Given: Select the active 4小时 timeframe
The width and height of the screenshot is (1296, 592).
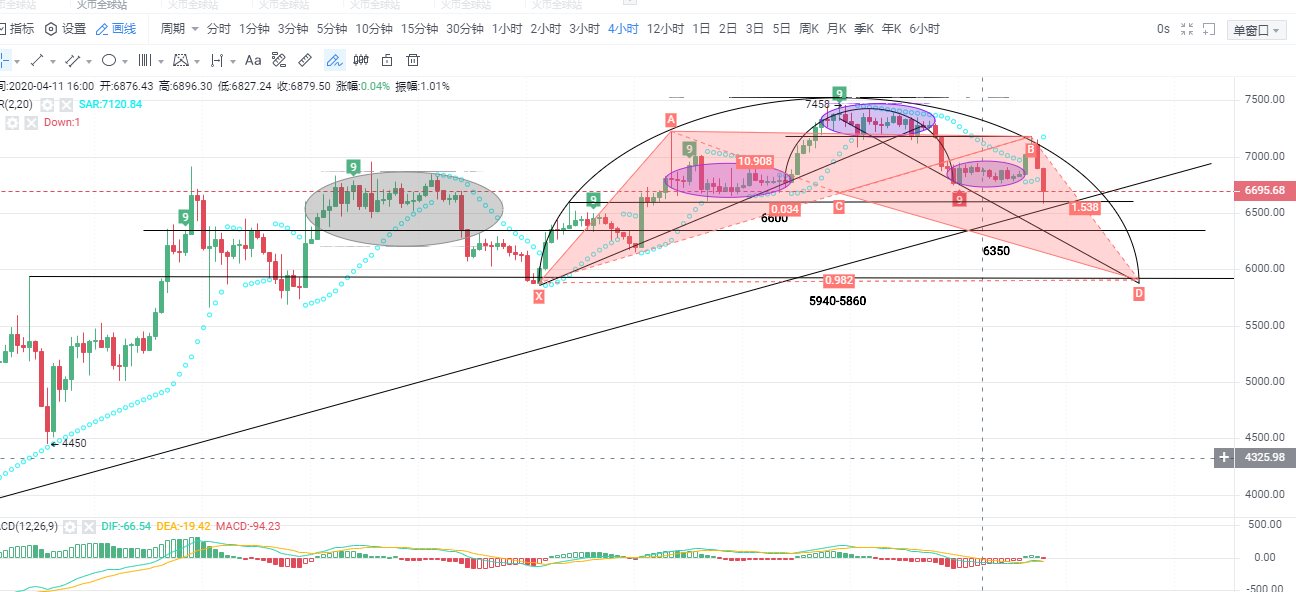Looking at the screenshot, I should [624, 29].
